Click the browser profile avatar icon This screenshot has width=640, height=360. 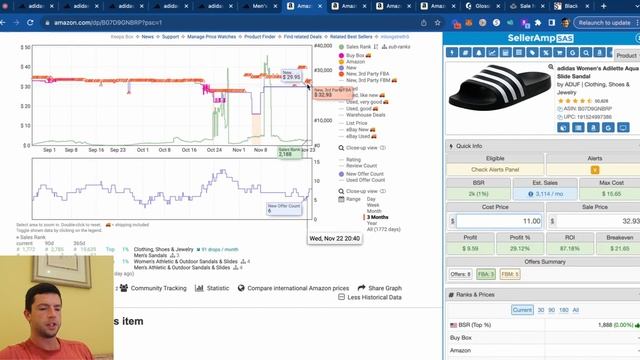(x=565, y=23)
